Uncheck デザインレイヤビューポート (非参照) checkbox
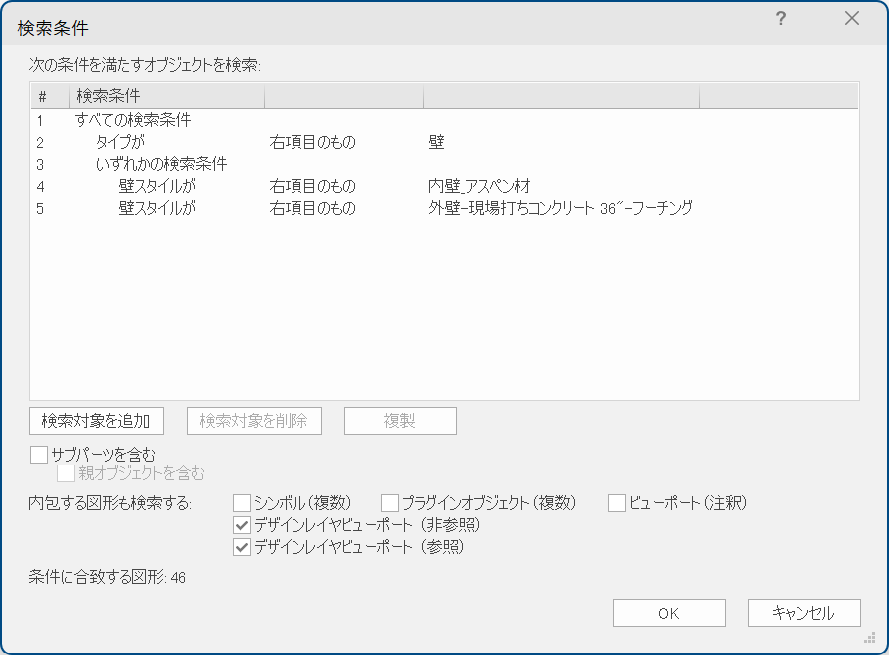This screenshot has width=889, height=655. point(242,524)
